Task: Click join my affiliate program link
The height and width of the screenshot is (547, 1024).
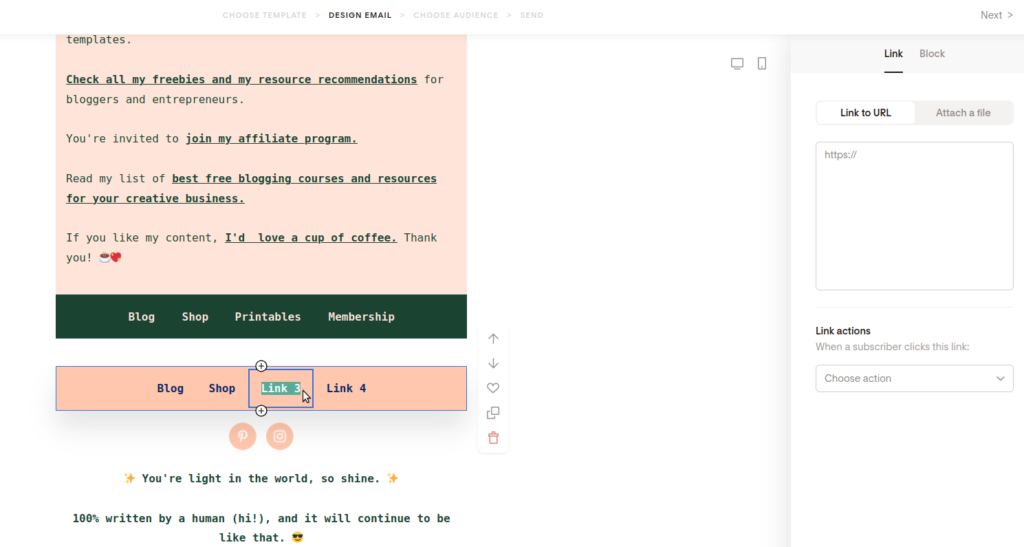Action: tap(271, 138)
